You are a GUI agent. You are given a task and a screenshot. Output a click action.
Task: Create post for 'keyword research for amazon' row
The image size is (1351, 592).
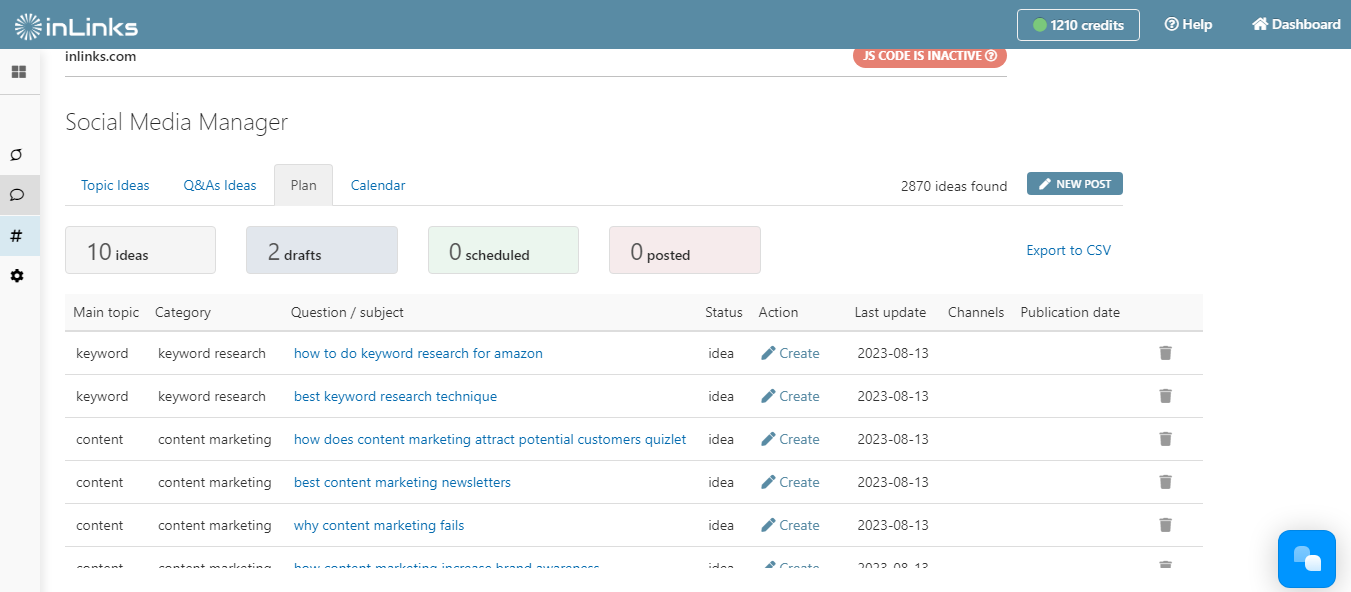click(790, 353)
